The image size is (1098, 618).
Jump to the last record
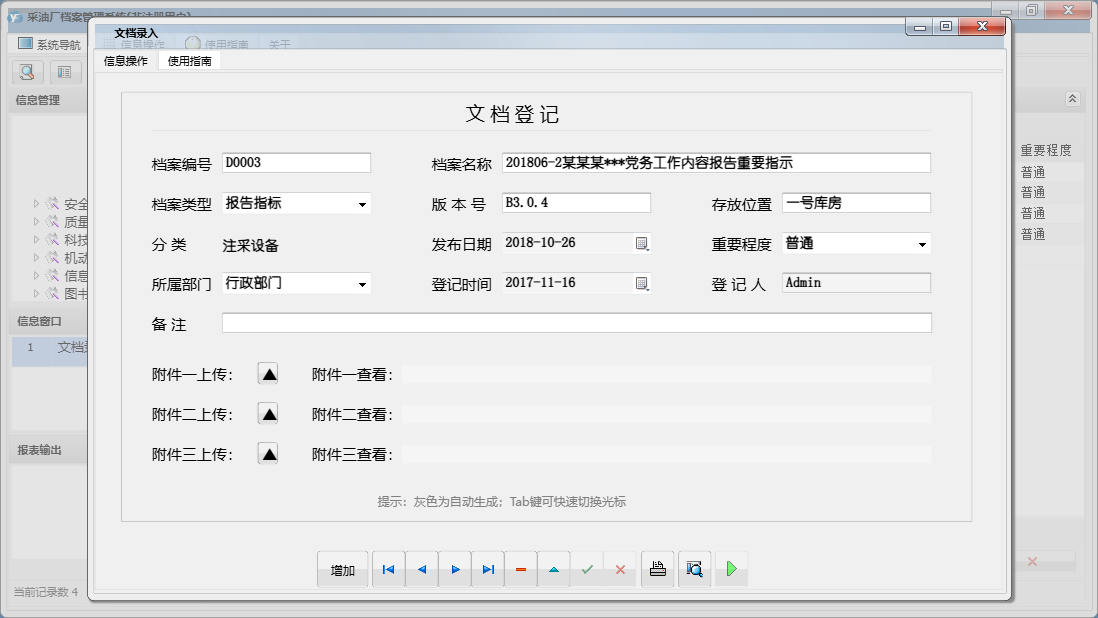coord(488,568)
